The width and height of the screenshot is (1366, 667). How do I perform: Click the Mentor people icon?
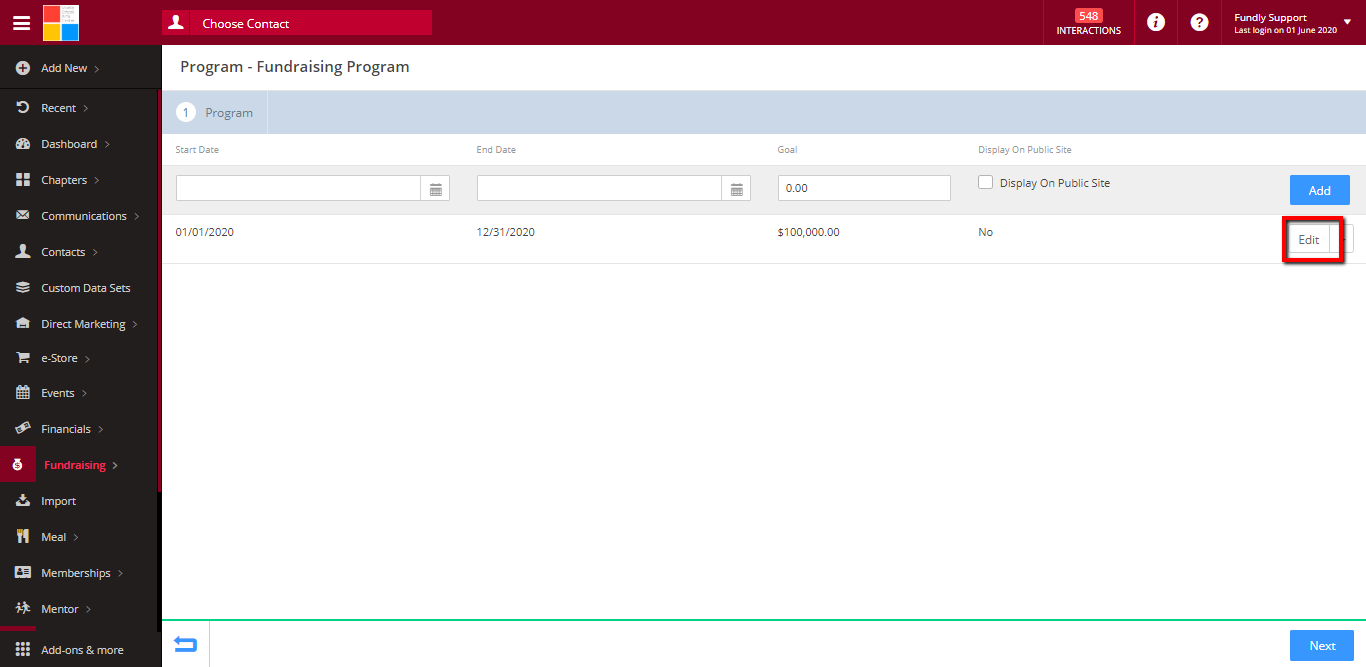(x=23, y=608)
